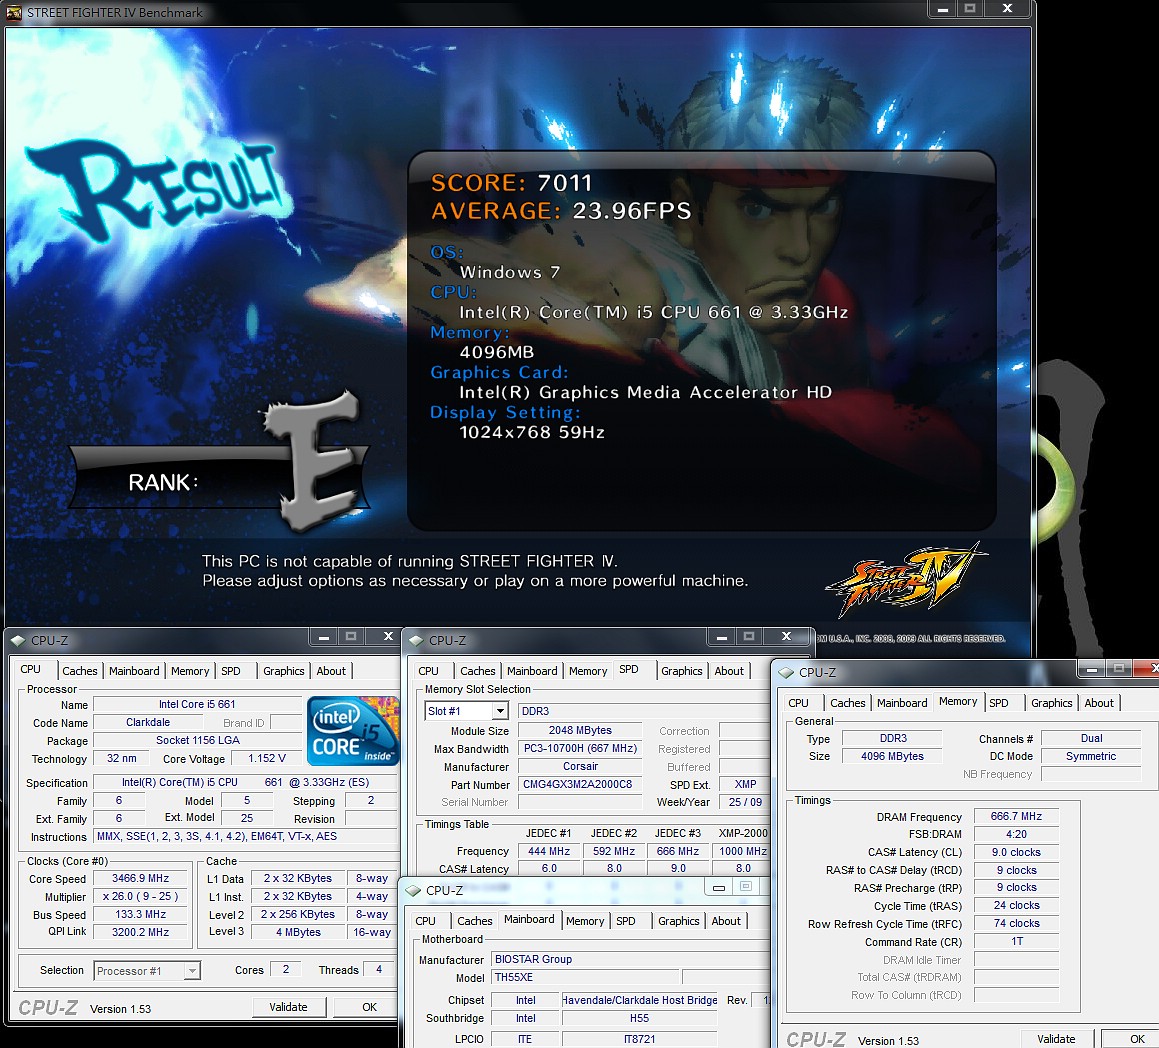Select About tab in the SPD window

click(x=729, y=671)
